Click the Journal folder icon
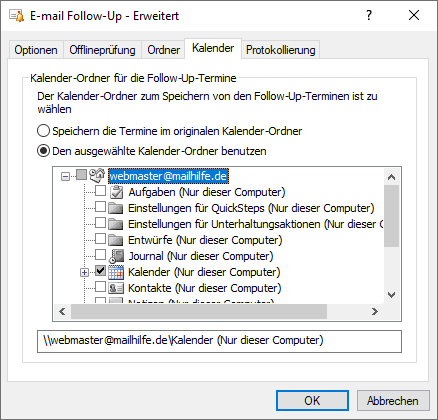Viewport: 438px width, 420px height. coord(116,256)
